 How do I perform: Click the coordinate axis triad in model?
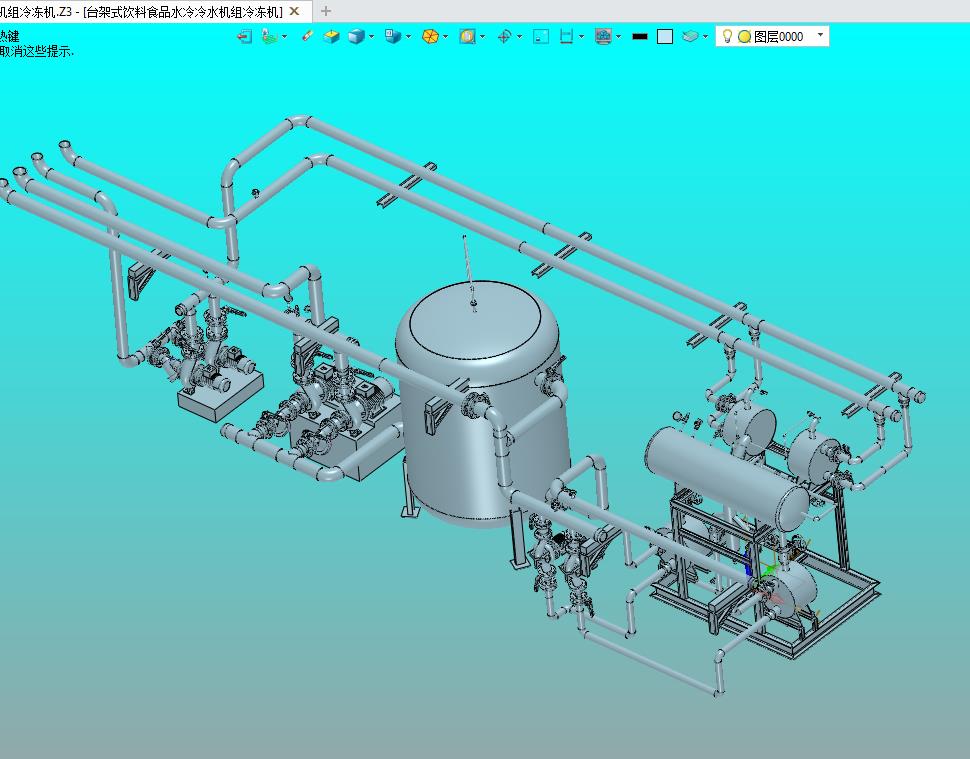(762, 575)
